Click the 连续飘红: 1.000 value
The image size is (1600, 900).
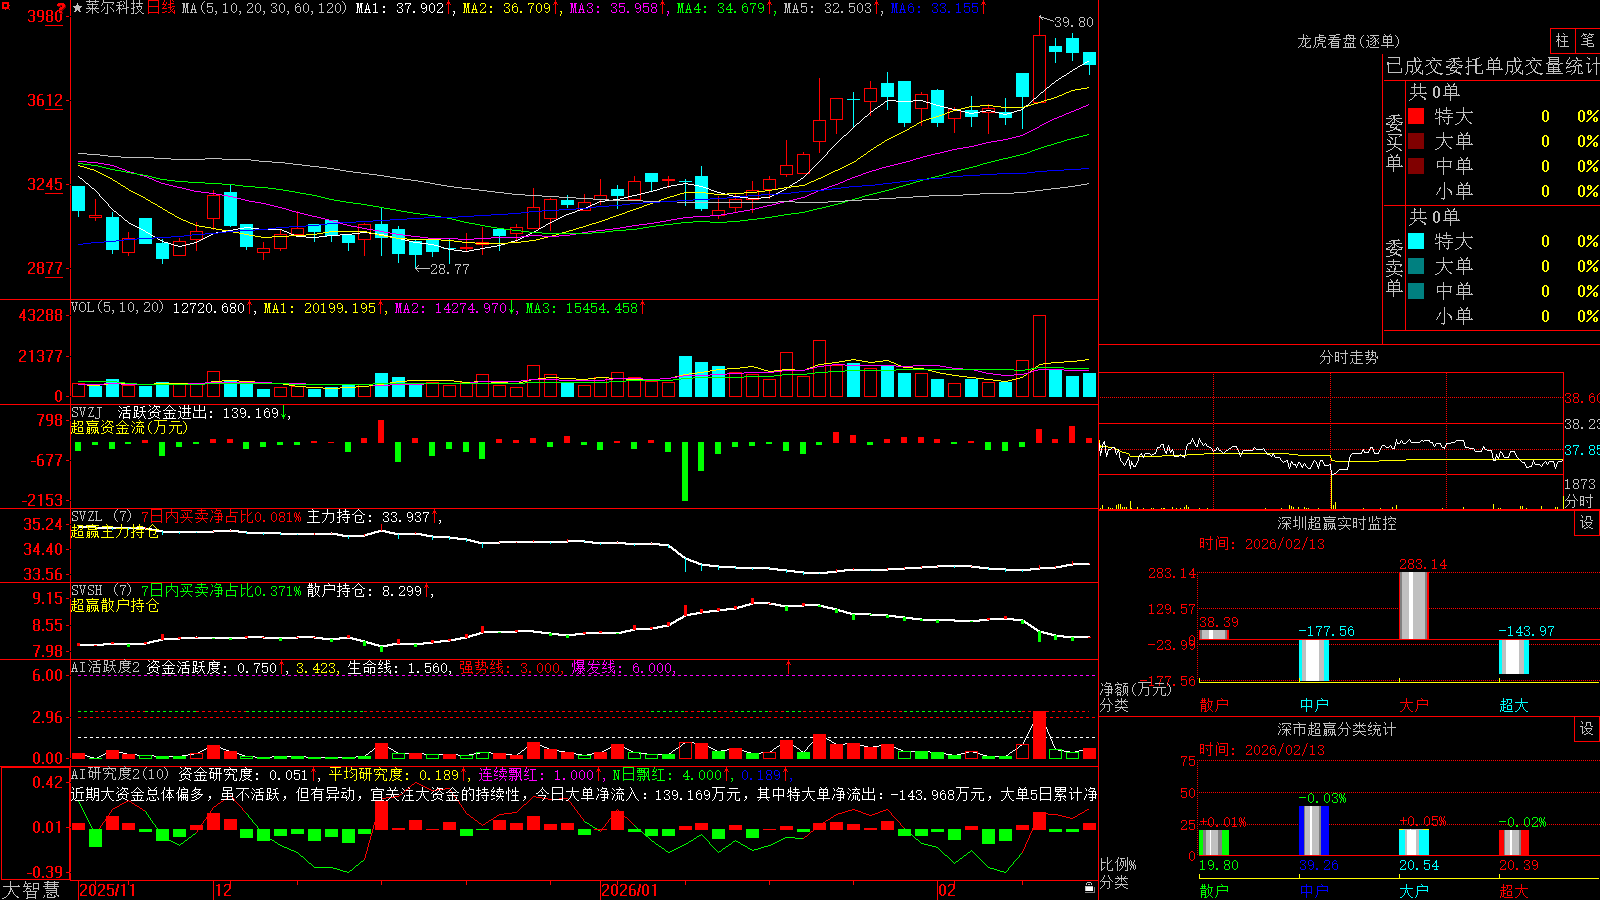tap(538, 774)
